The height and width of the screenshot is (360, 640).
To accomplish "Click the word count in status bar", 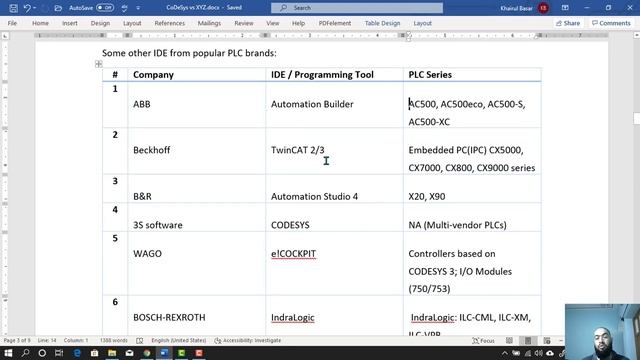I will 113,340.
